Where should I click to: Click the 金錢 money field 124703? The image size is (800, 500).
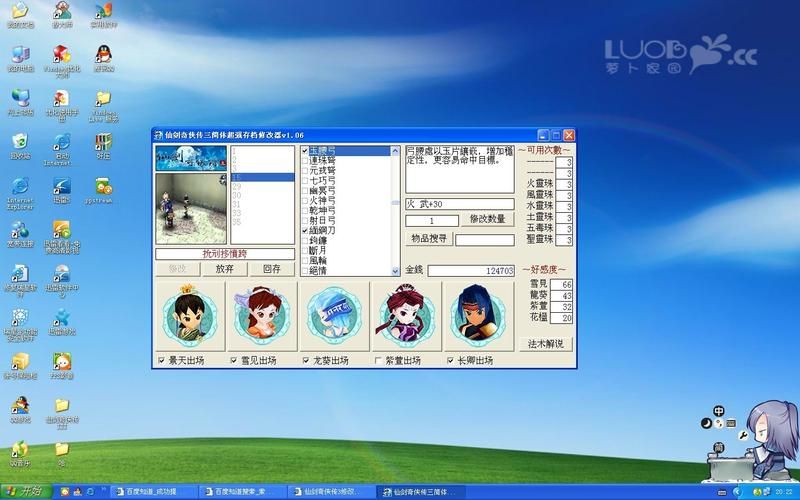click(471, 271)
